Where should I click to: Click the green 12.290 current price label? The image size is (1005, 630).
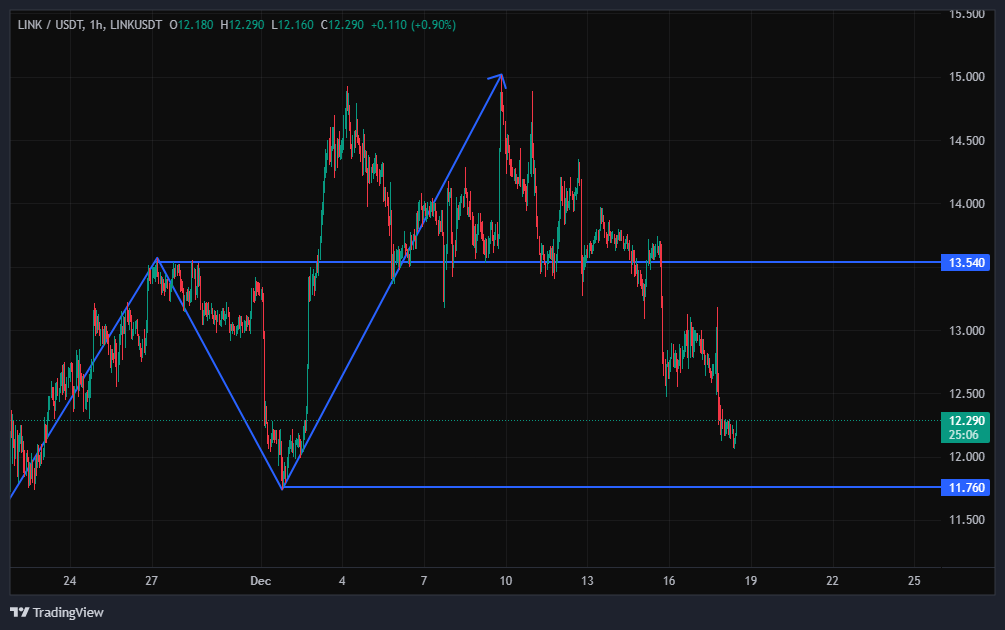tap(965, 421)
